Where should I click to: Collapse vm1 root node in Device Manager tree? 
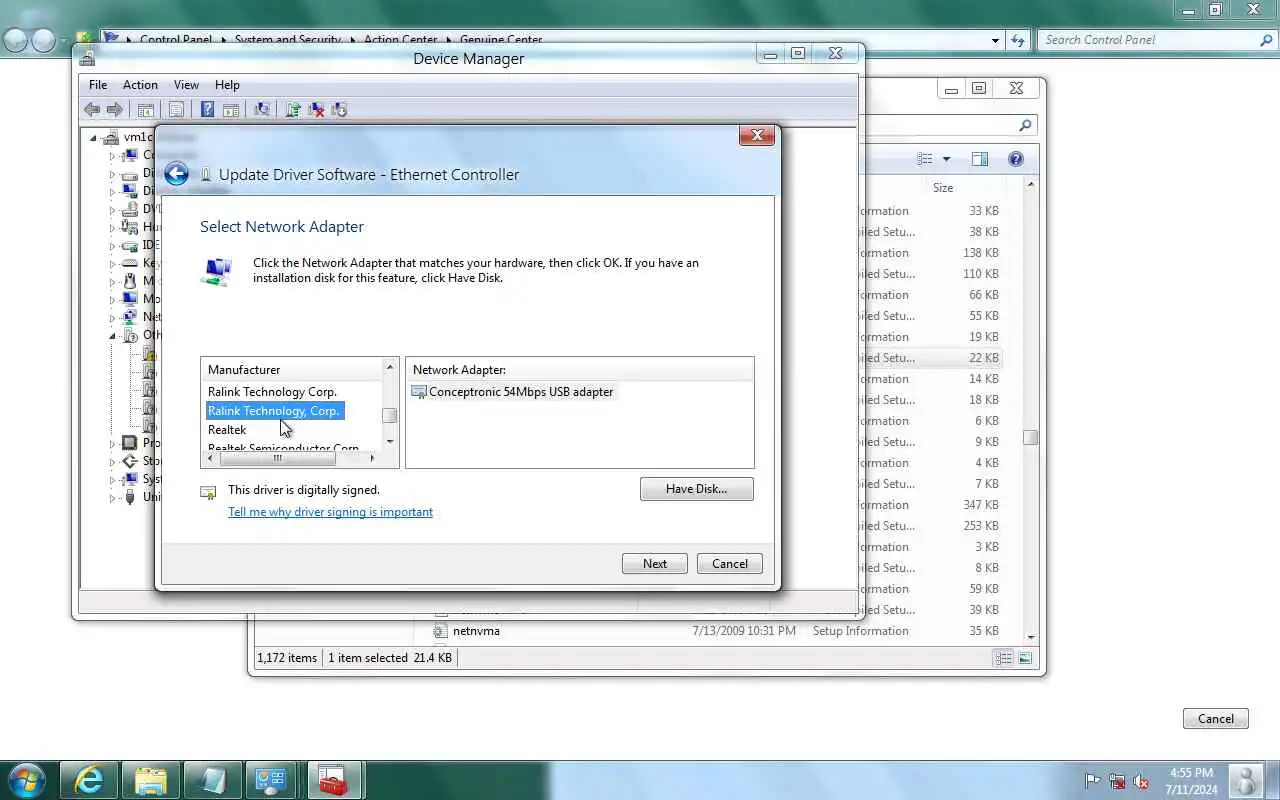click(x=93, y=137)
